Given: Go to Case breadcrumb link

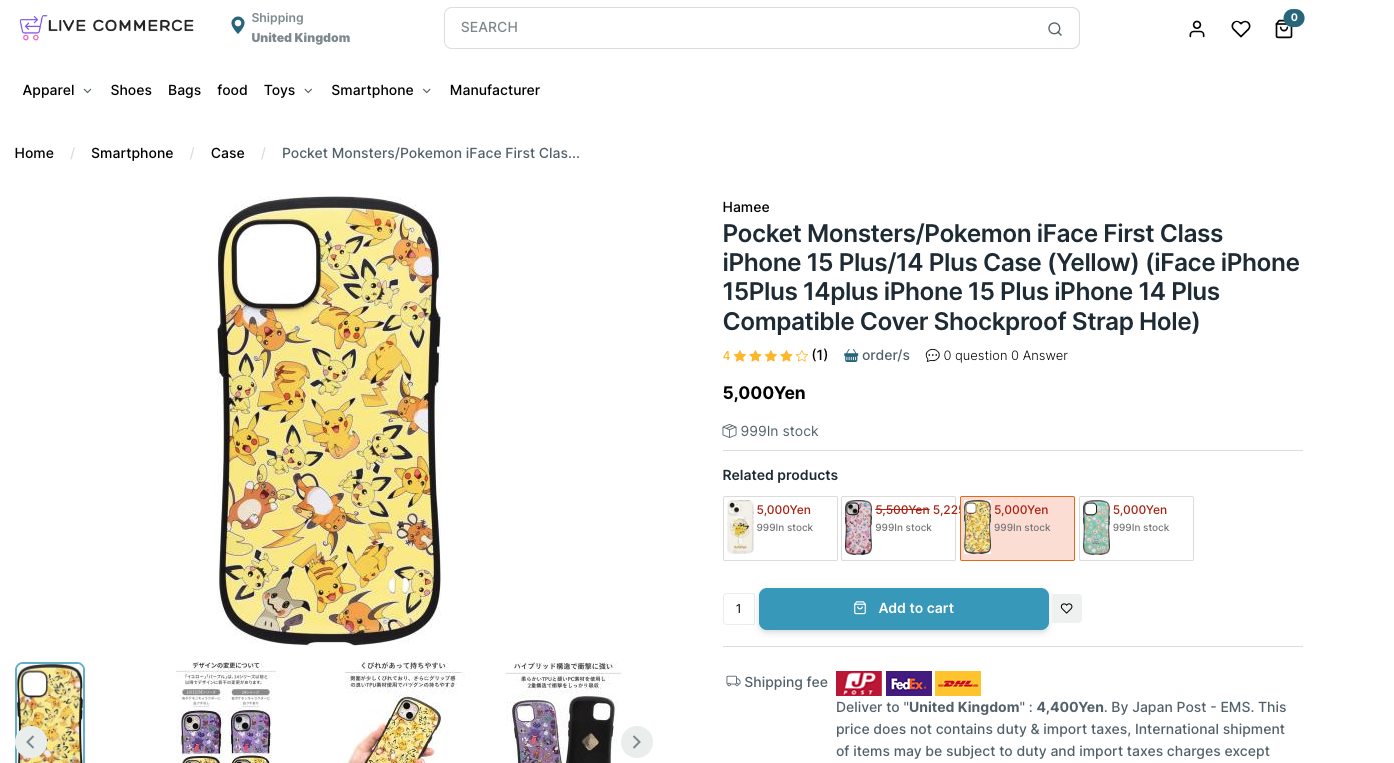Looking at the screenshot, I should pyautogui.click(x=228, y=153).
